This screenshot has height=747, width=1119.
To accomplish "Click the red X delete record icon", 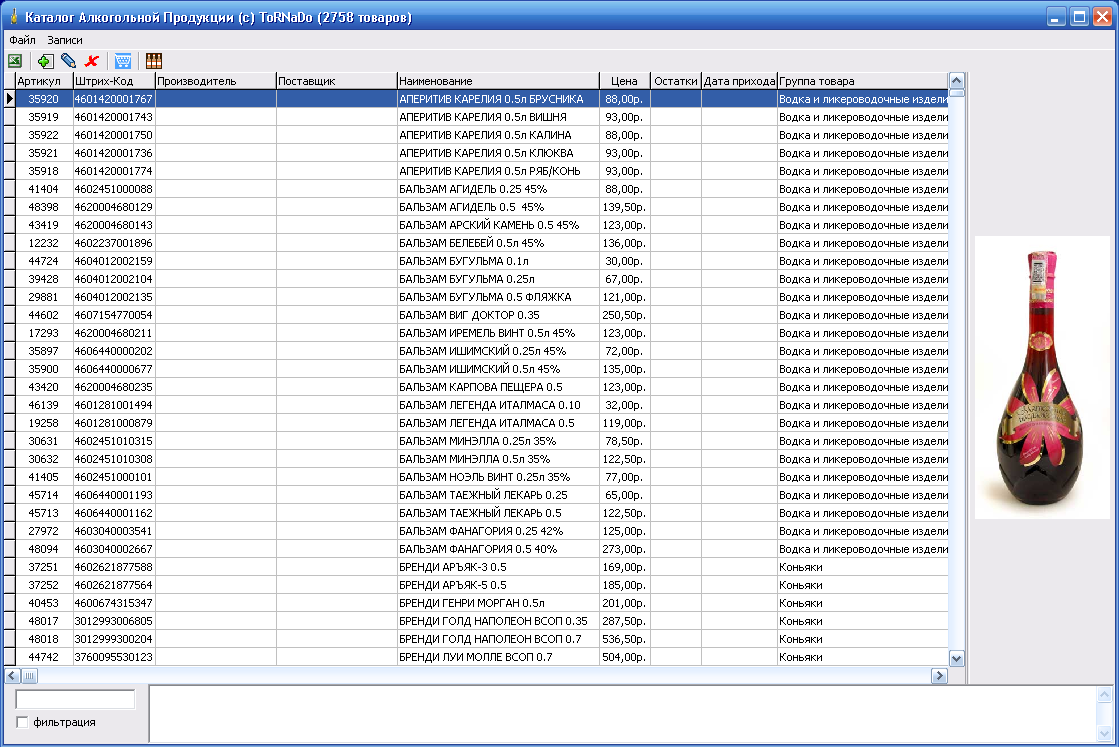I will click(91, 61).
